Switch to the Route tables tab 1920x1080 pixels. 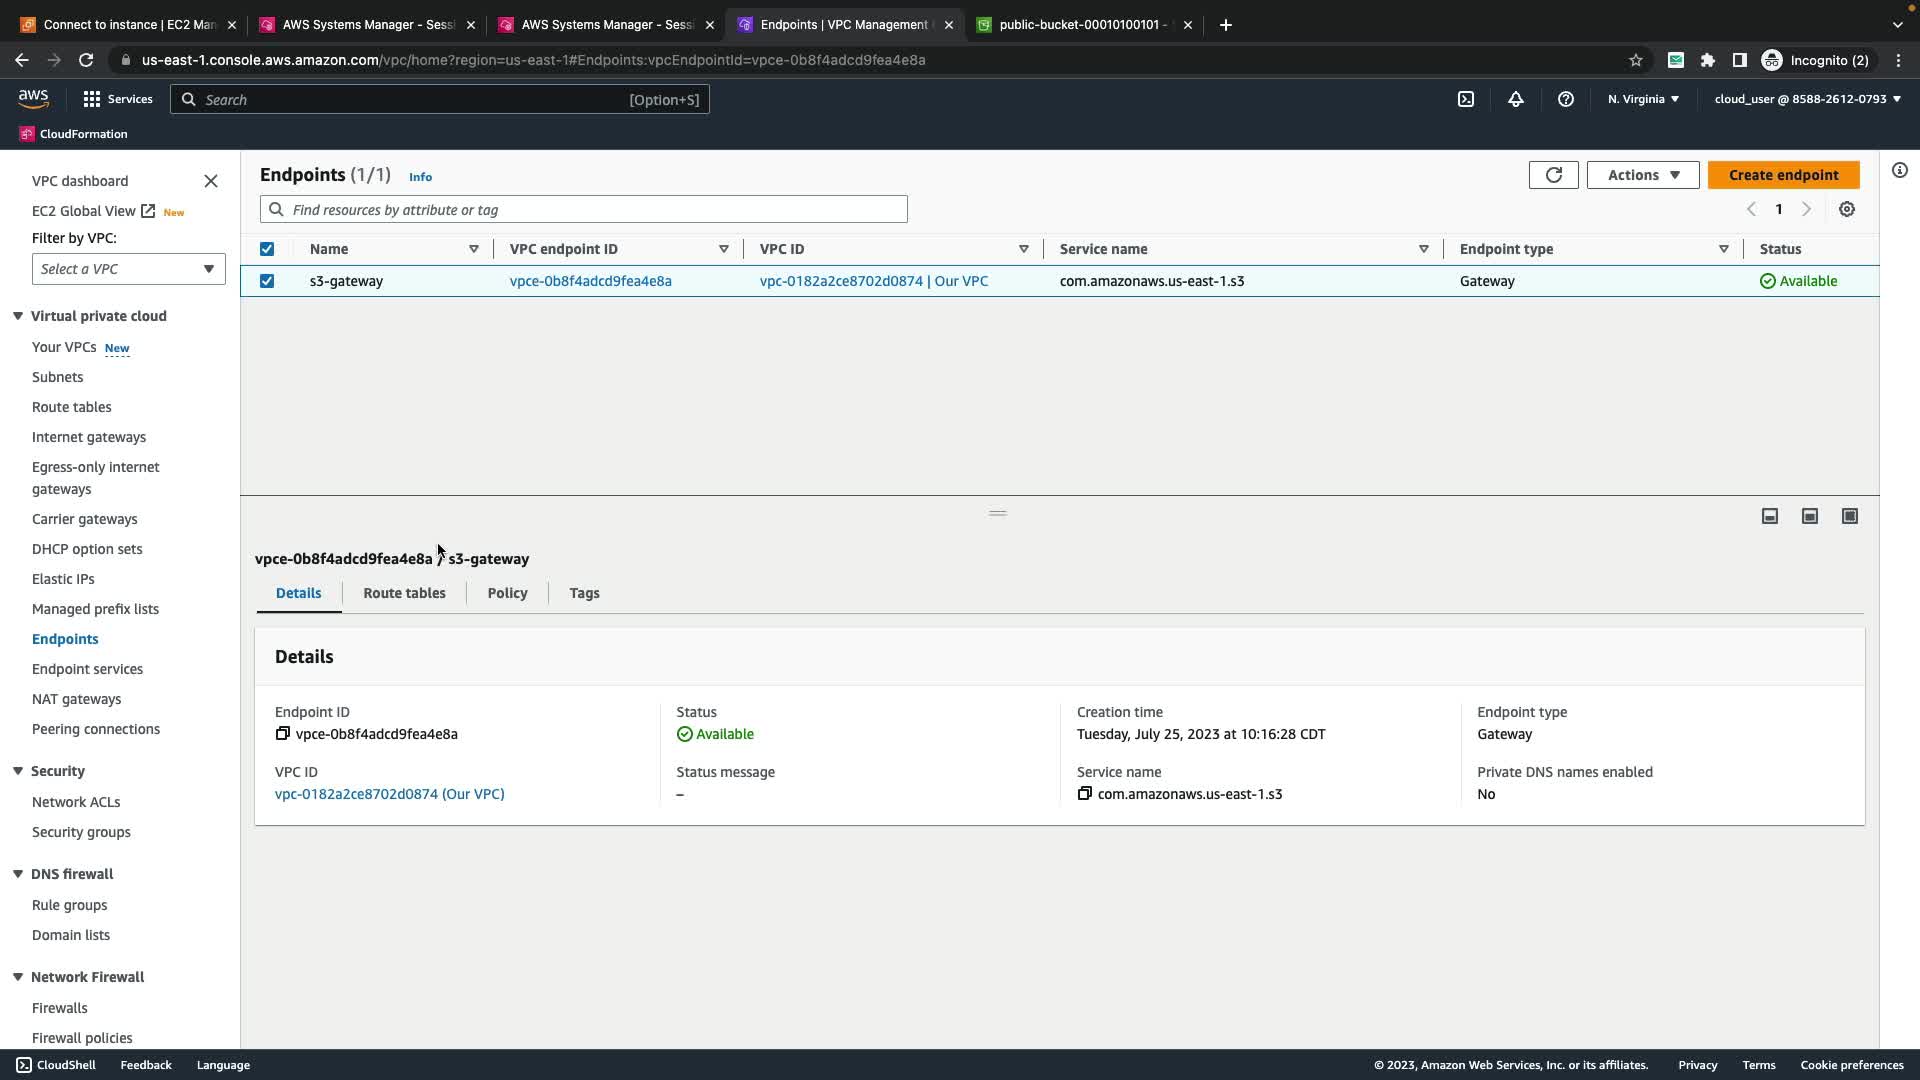404,593
